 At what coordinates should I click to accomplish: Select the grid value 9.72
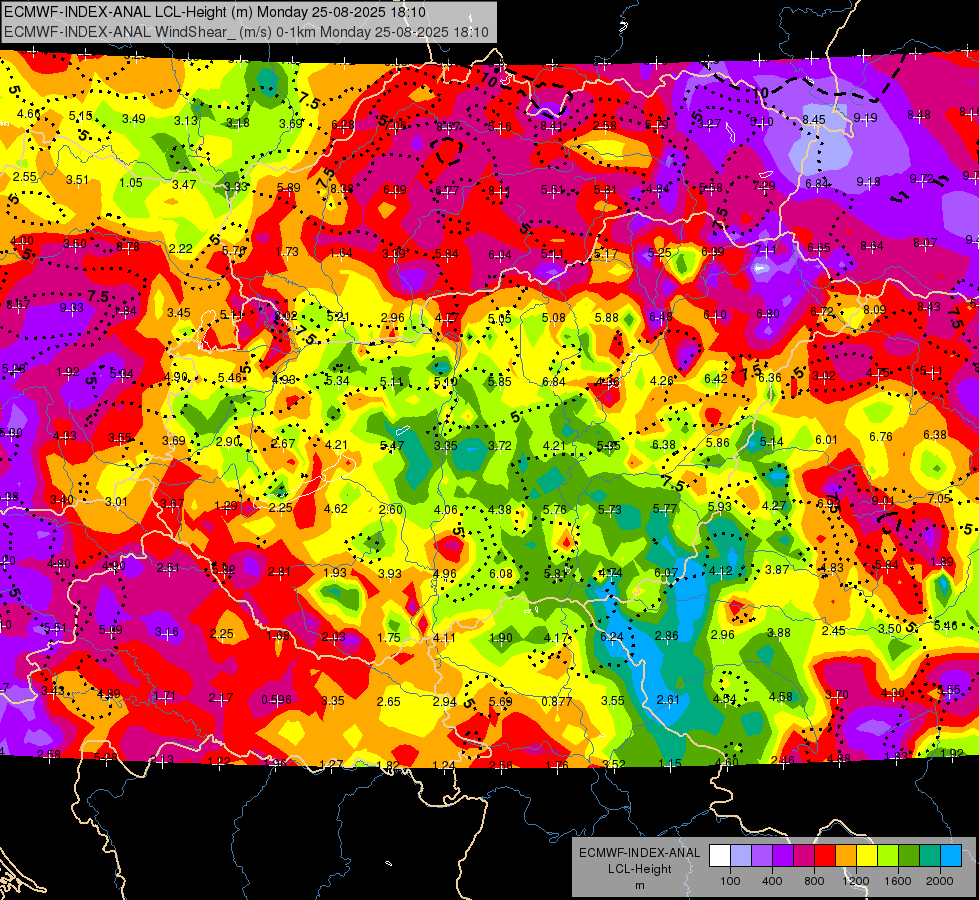coord(922,179)
